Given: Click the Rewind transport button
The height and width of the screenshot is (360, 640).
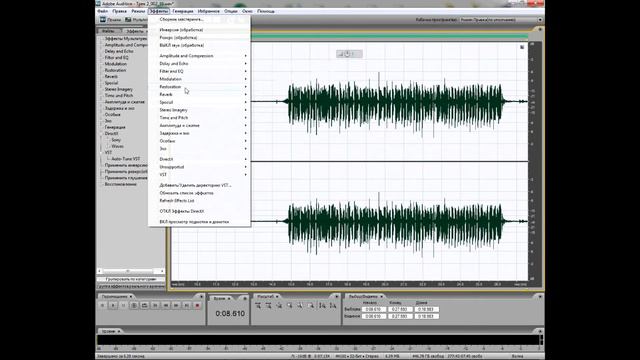Looking at the screenshot, I should [166, 305].
